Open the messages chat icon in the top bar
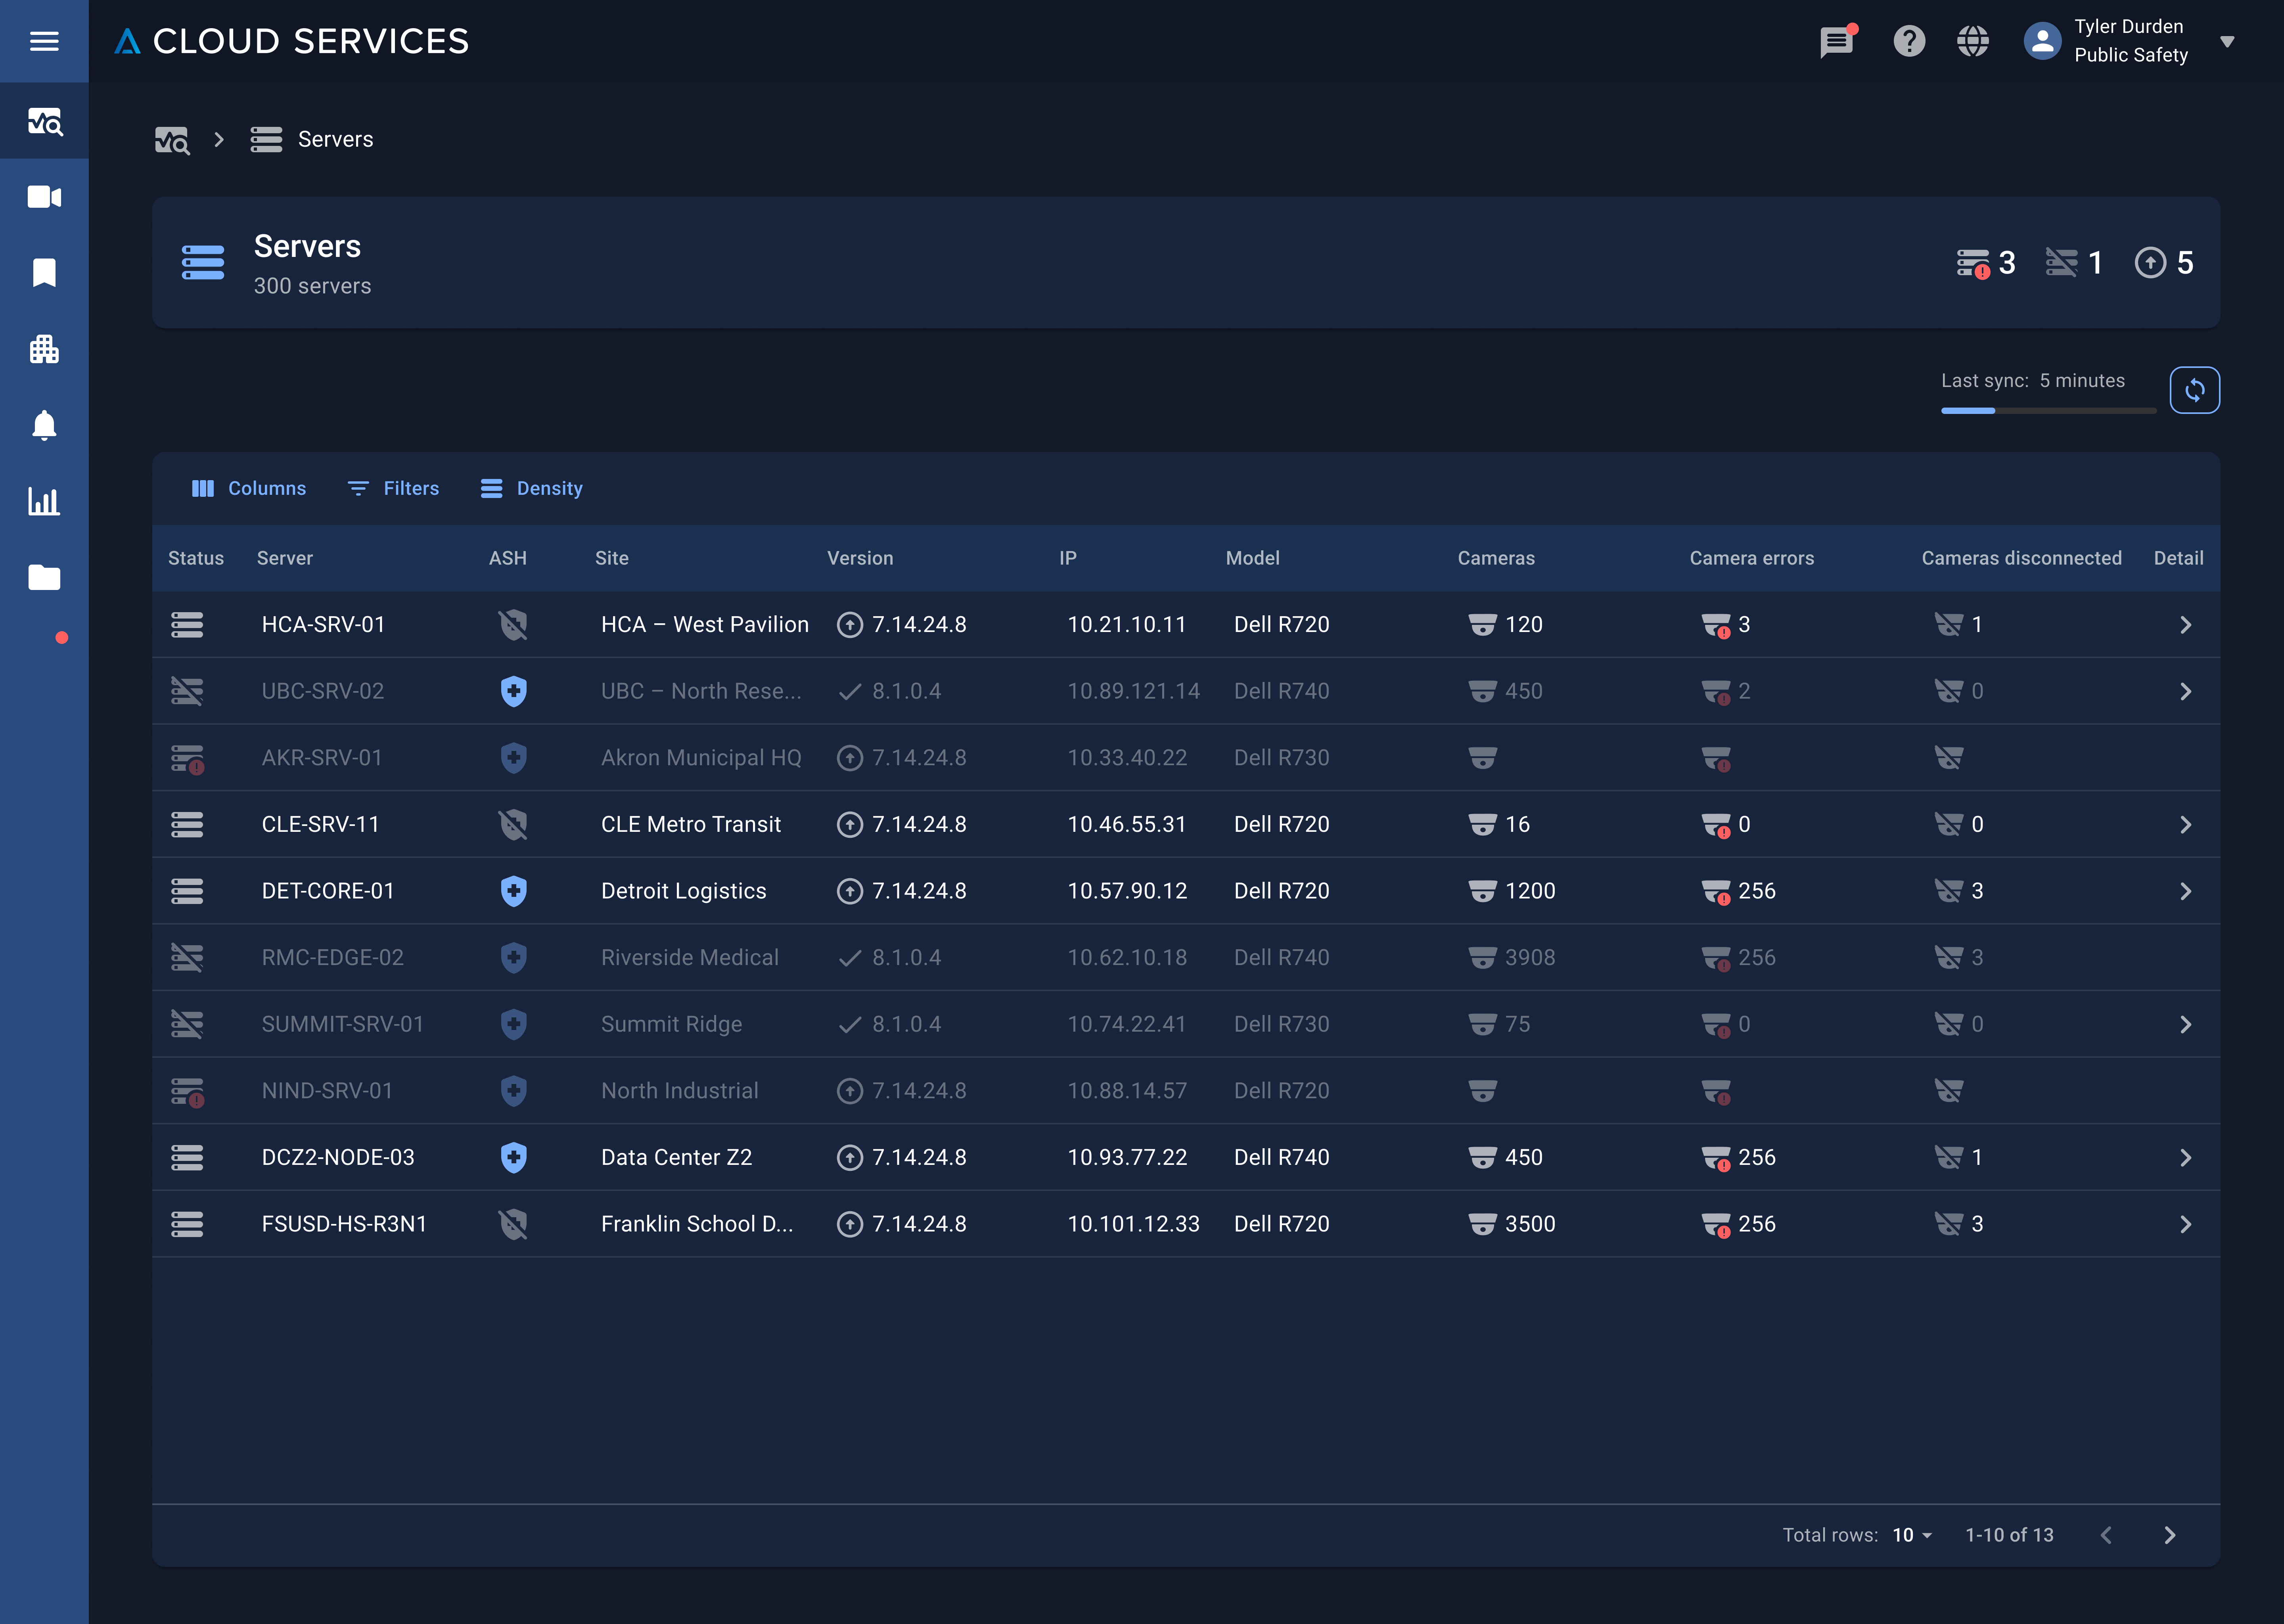This screenshot has height=1624, width=2284. 1838,41
